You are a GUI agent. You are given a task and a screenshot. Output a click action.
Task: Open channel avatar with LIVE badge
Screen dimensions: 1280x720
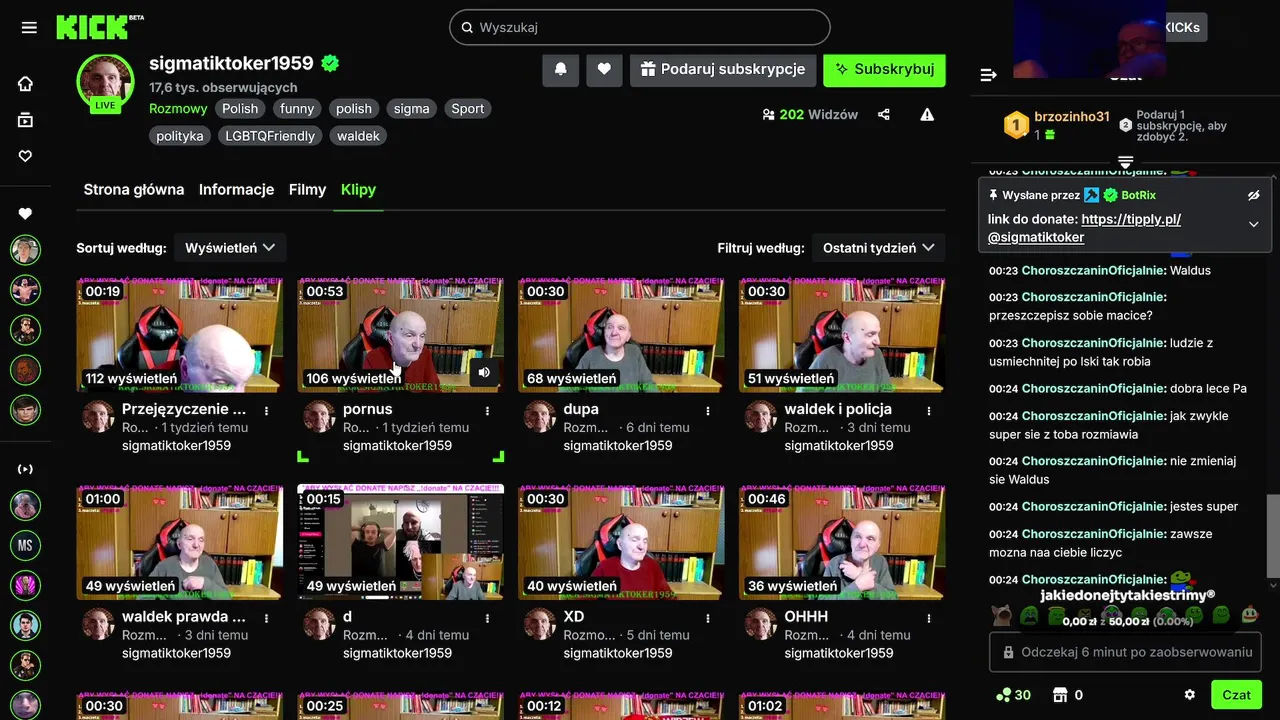[x=105, y=82]
